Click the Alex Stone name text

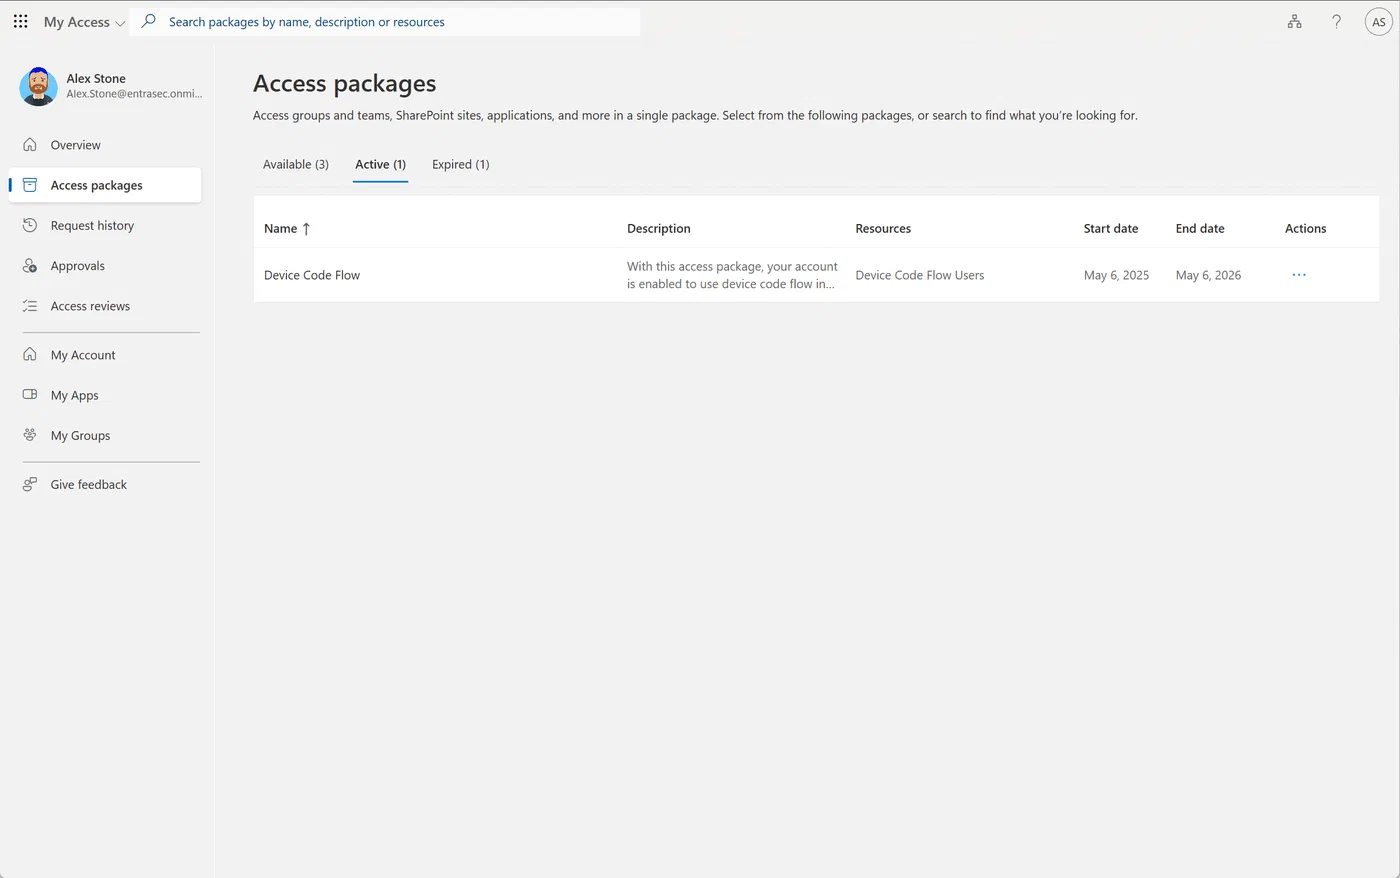click(96, 78)
